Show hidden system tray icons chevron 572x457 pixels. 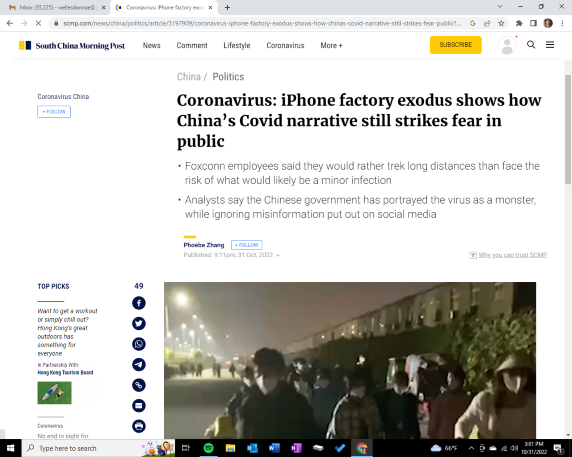471,448
